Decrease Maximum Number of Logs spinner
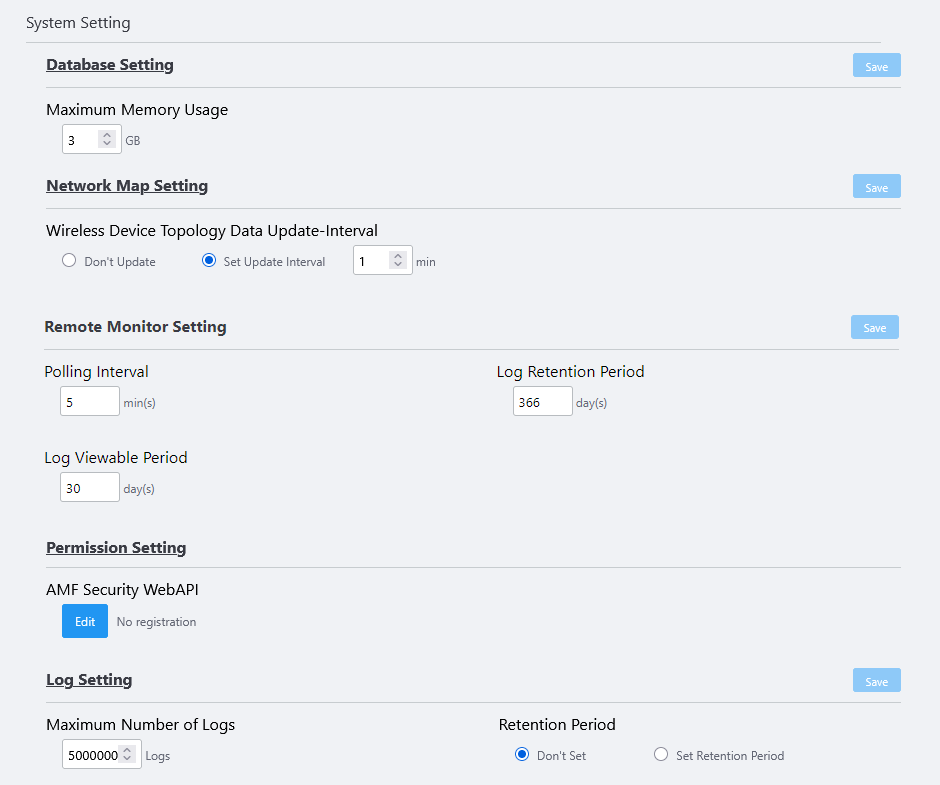Viewport: 940px width, 785px height. click(x=127, y=759)
